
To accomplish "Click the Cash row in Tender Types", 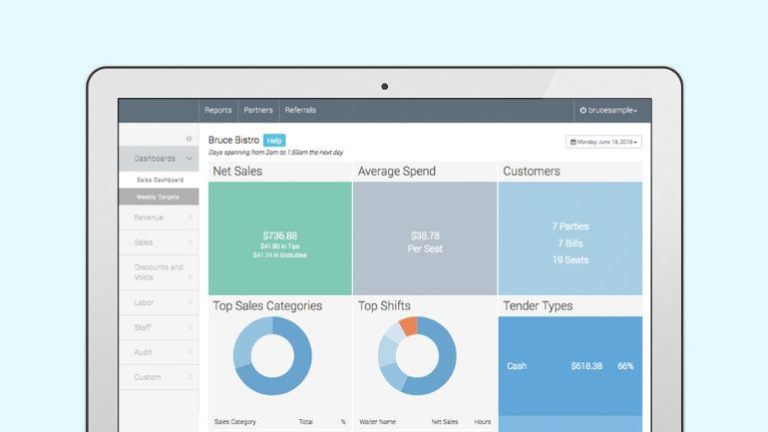I will pos(569,366).
